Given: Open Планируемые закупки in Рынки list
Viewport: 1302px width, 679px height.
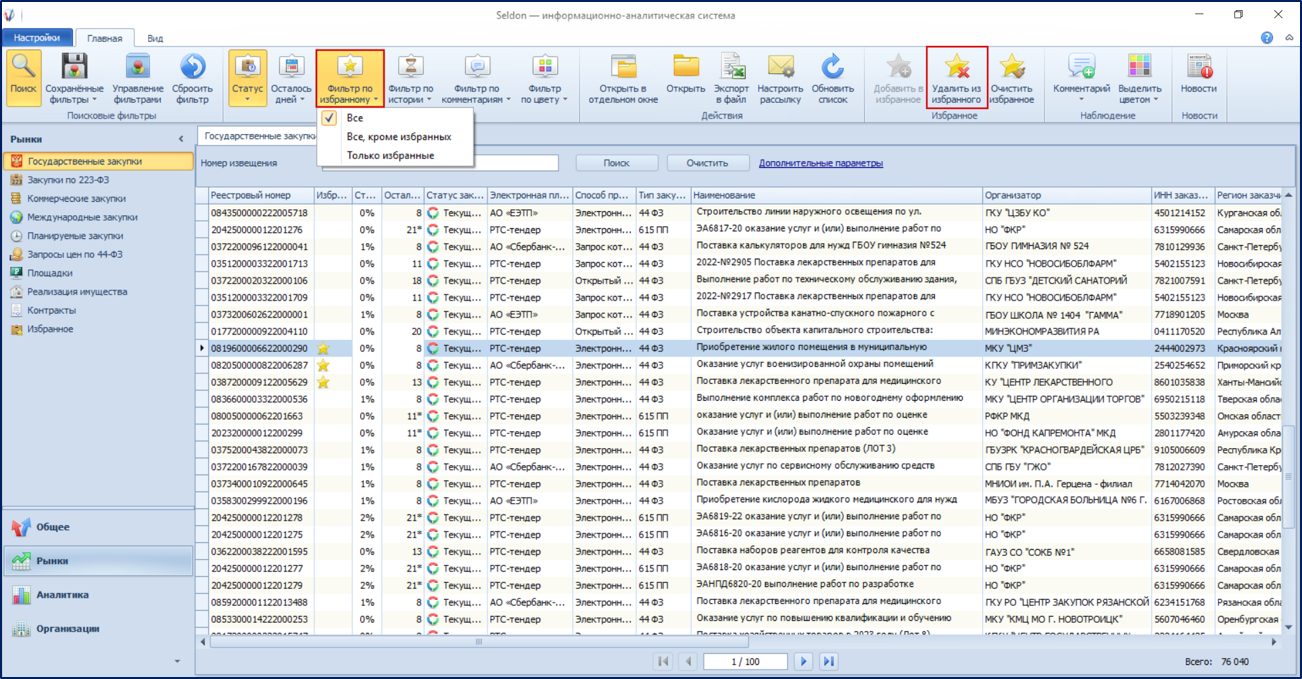Looking at the screenshot, I should click(98, 236).
